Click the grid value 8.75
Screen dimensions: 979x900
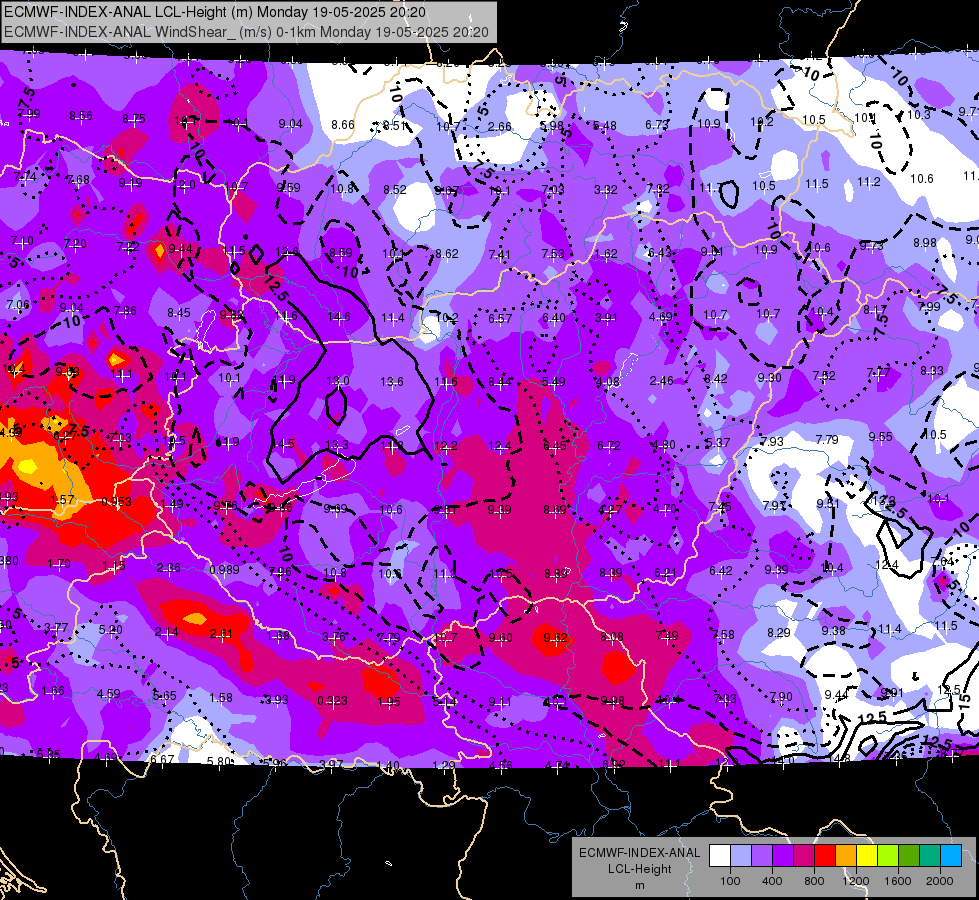click(134, 119)
